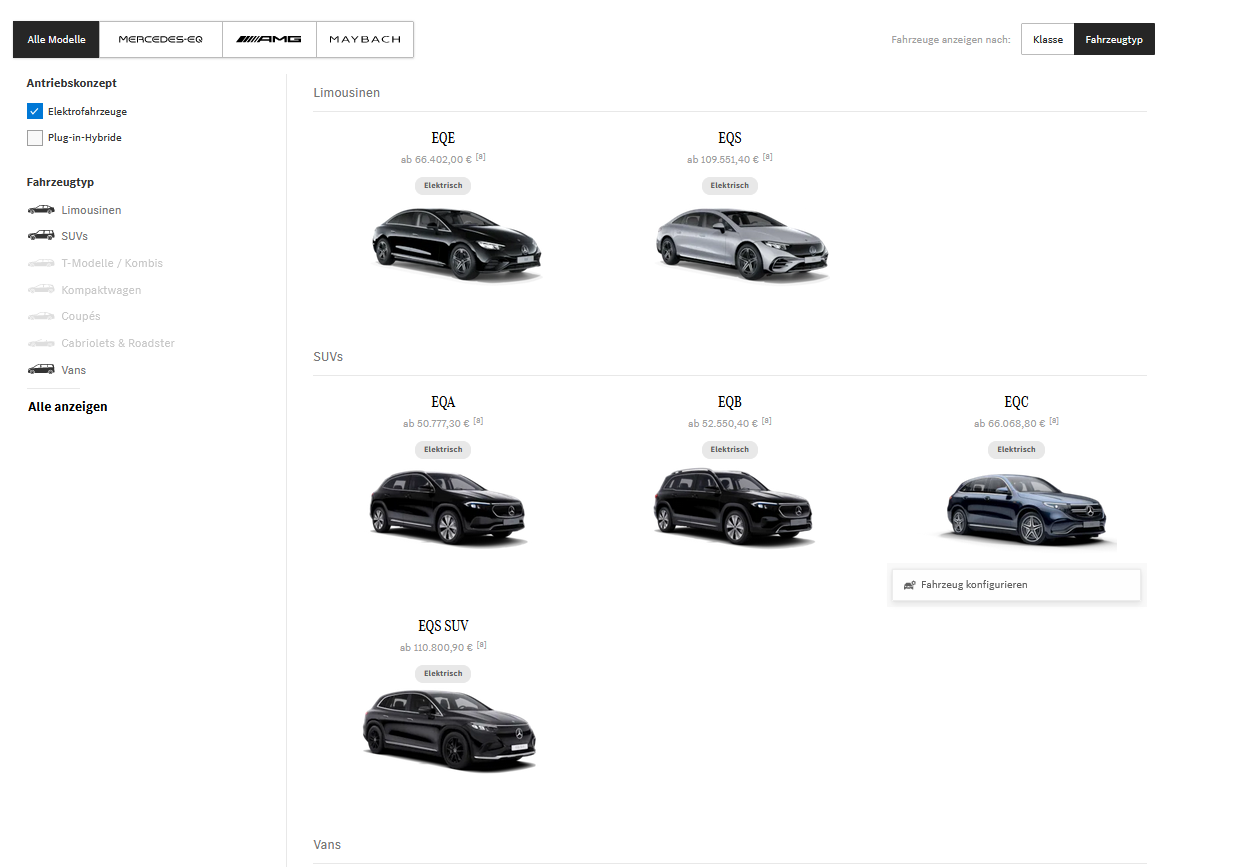Click the EQS price ab 109.551,40 €
Viewport: 1258px width, 867px height.
[x=723, y=159]
